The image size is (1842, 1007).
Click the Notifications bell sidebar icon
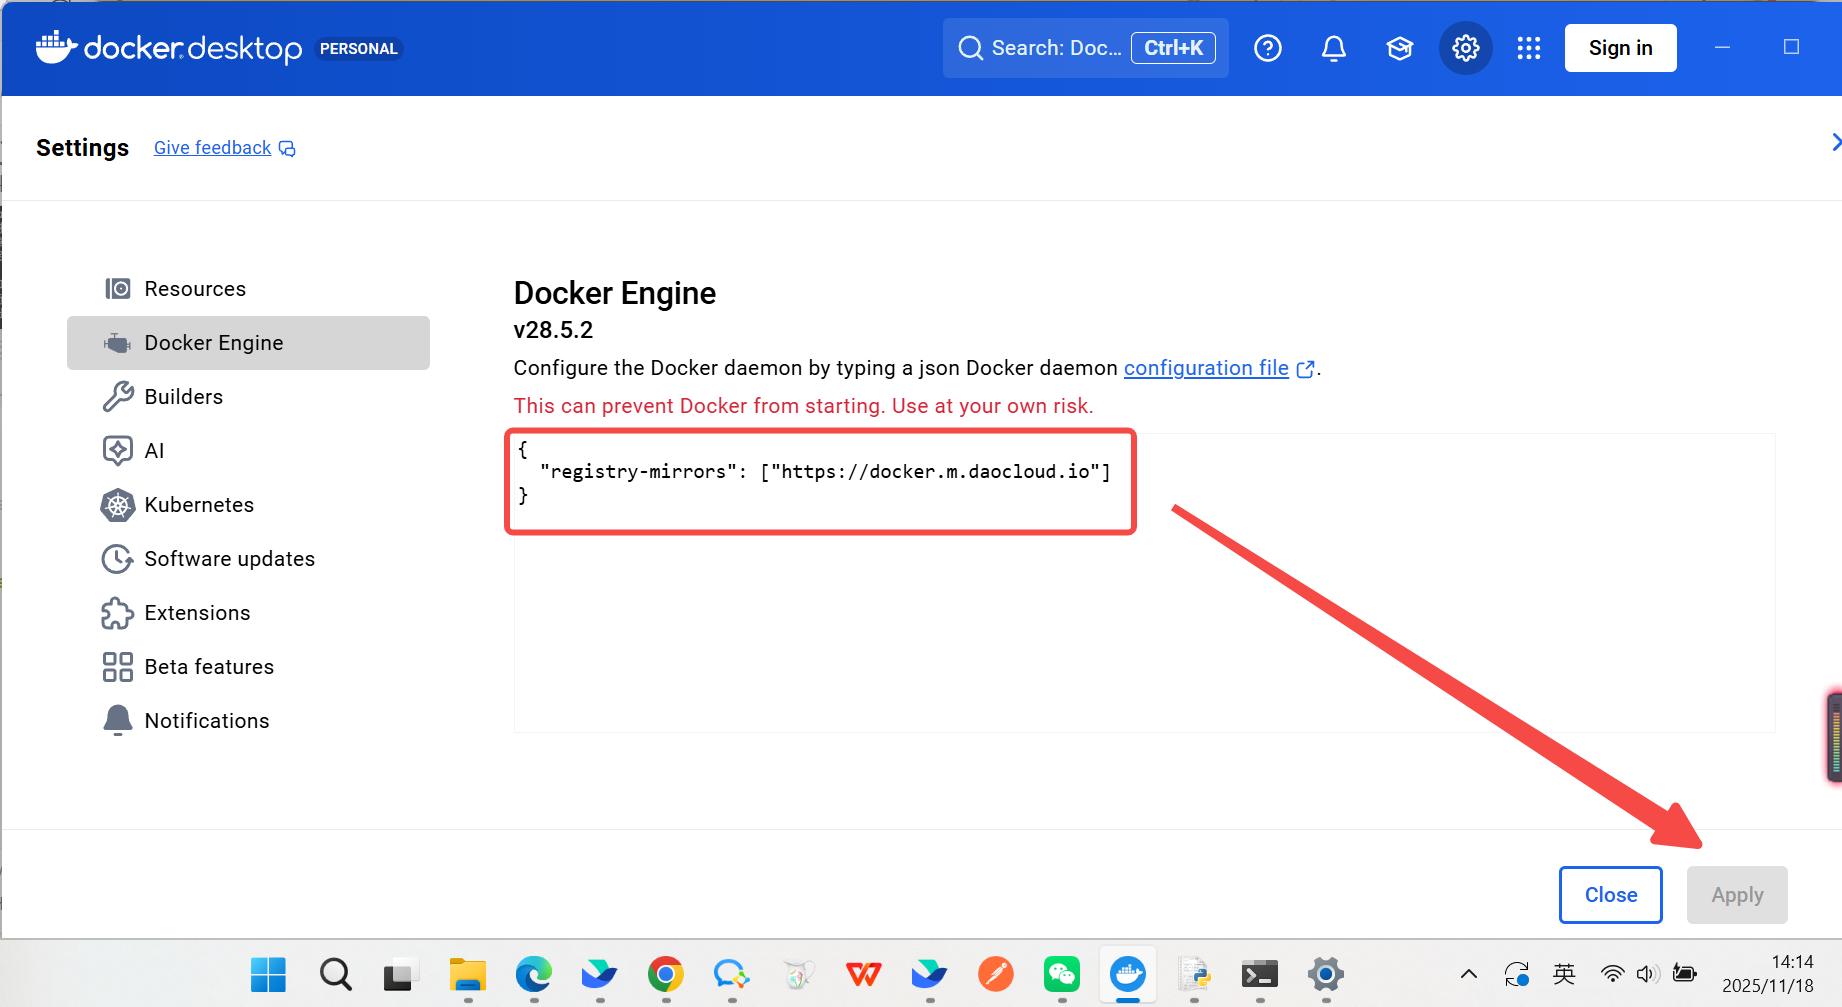tap(118, 720)
